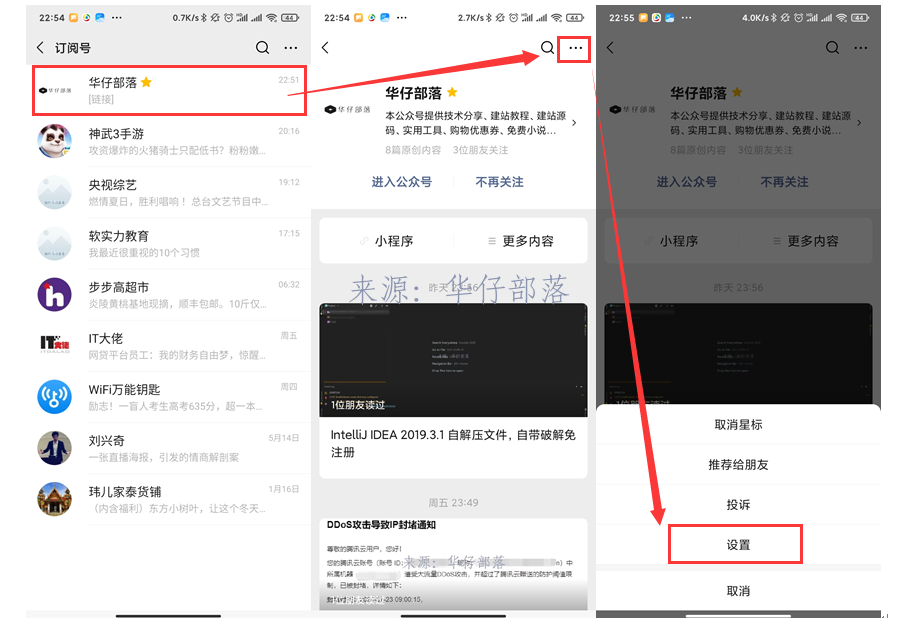
Task: Tap the back arrow beside 订阅号 title
Action: point(40,48)
